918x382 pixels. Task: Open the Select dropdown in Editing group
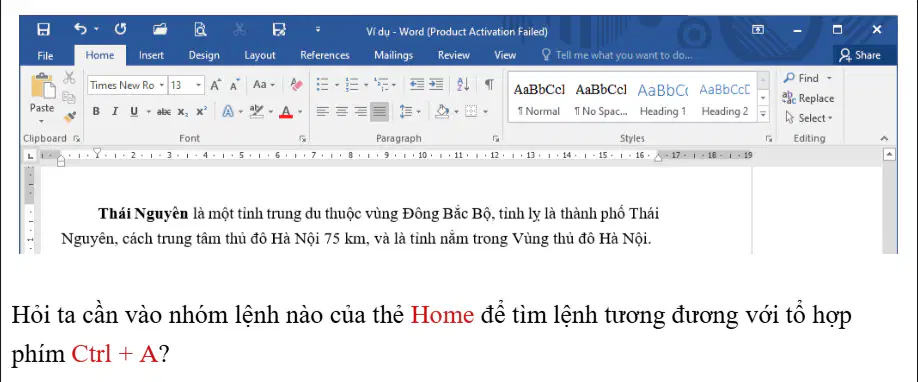pos(808,118)
